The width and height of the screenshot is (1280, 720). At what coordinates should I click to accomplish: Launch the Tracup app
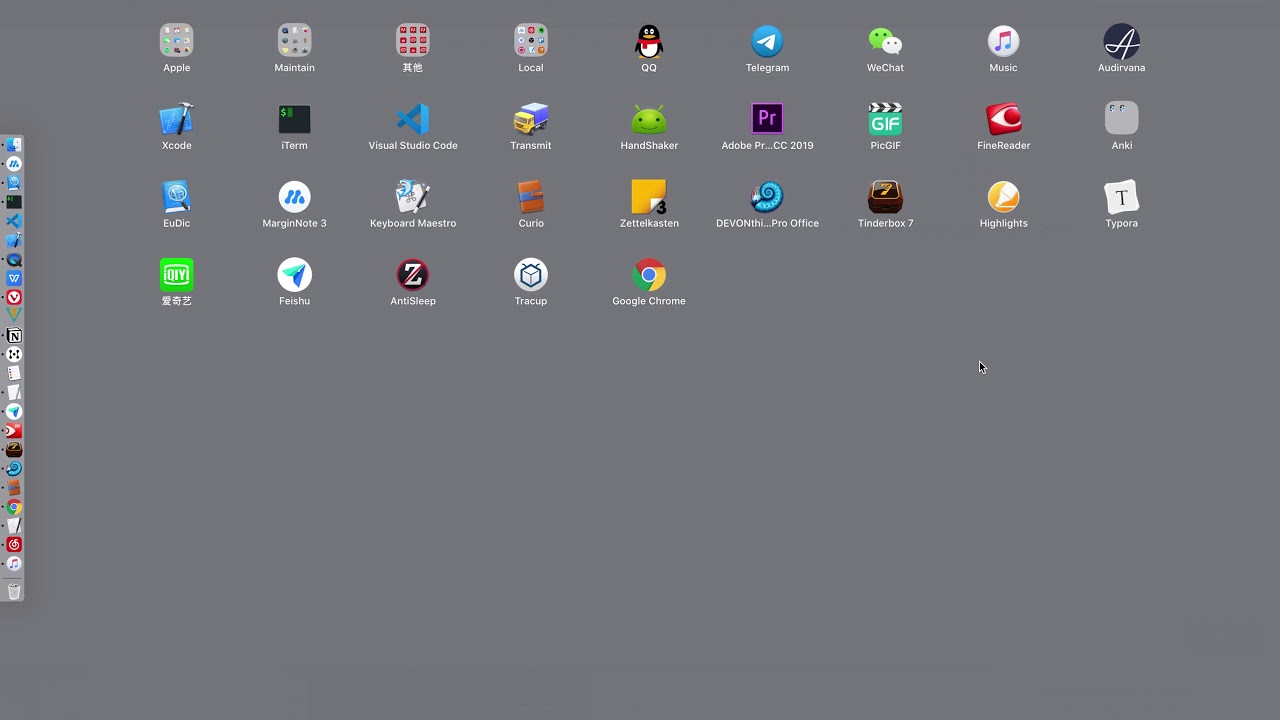pos(530,275)
